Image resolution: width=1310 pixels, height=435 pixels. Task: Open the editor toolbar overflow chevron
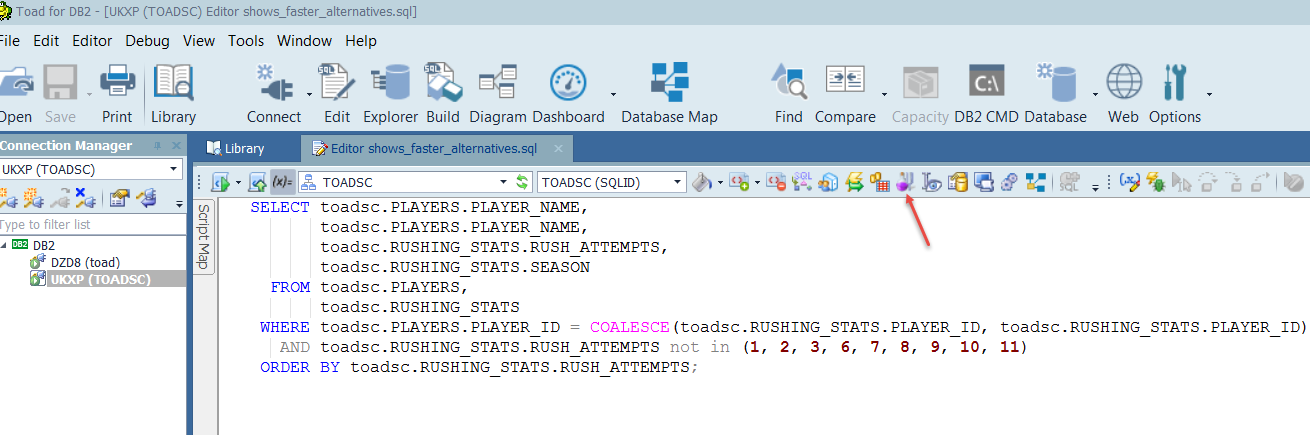pos(1095,185)
